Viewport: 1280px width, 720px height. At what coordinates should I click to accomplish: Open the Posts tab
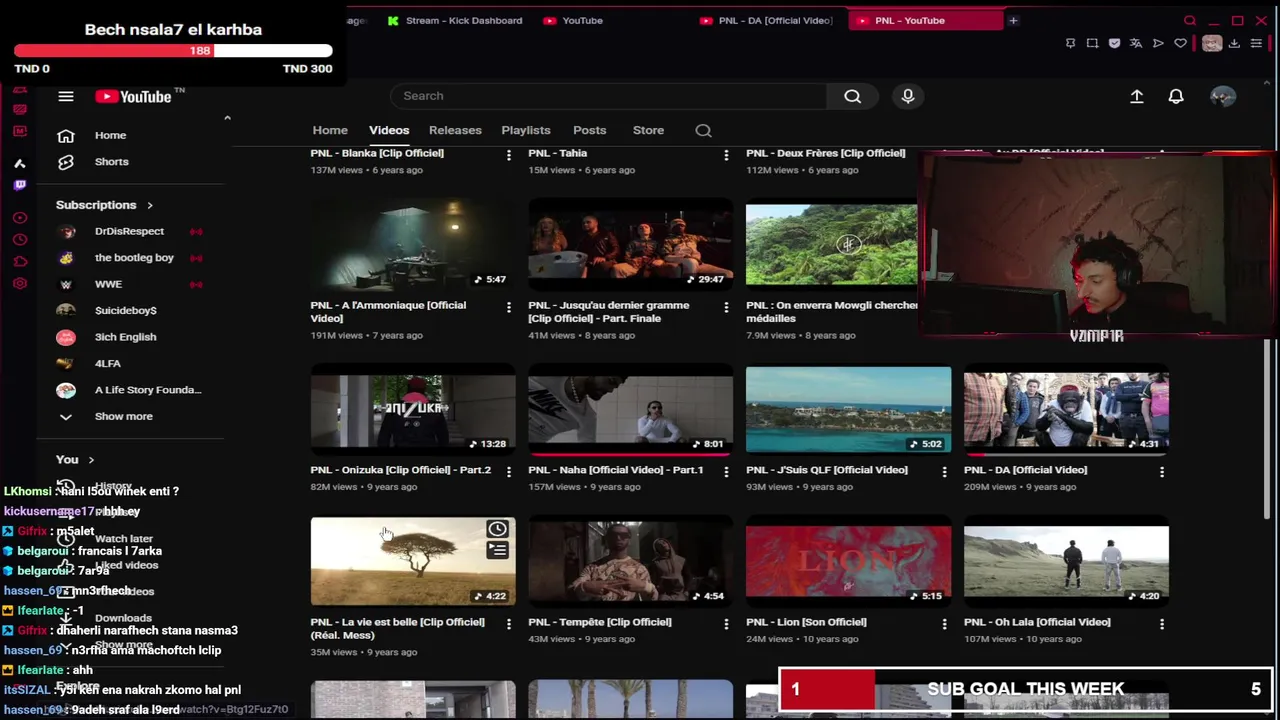(x=590, y=130)
